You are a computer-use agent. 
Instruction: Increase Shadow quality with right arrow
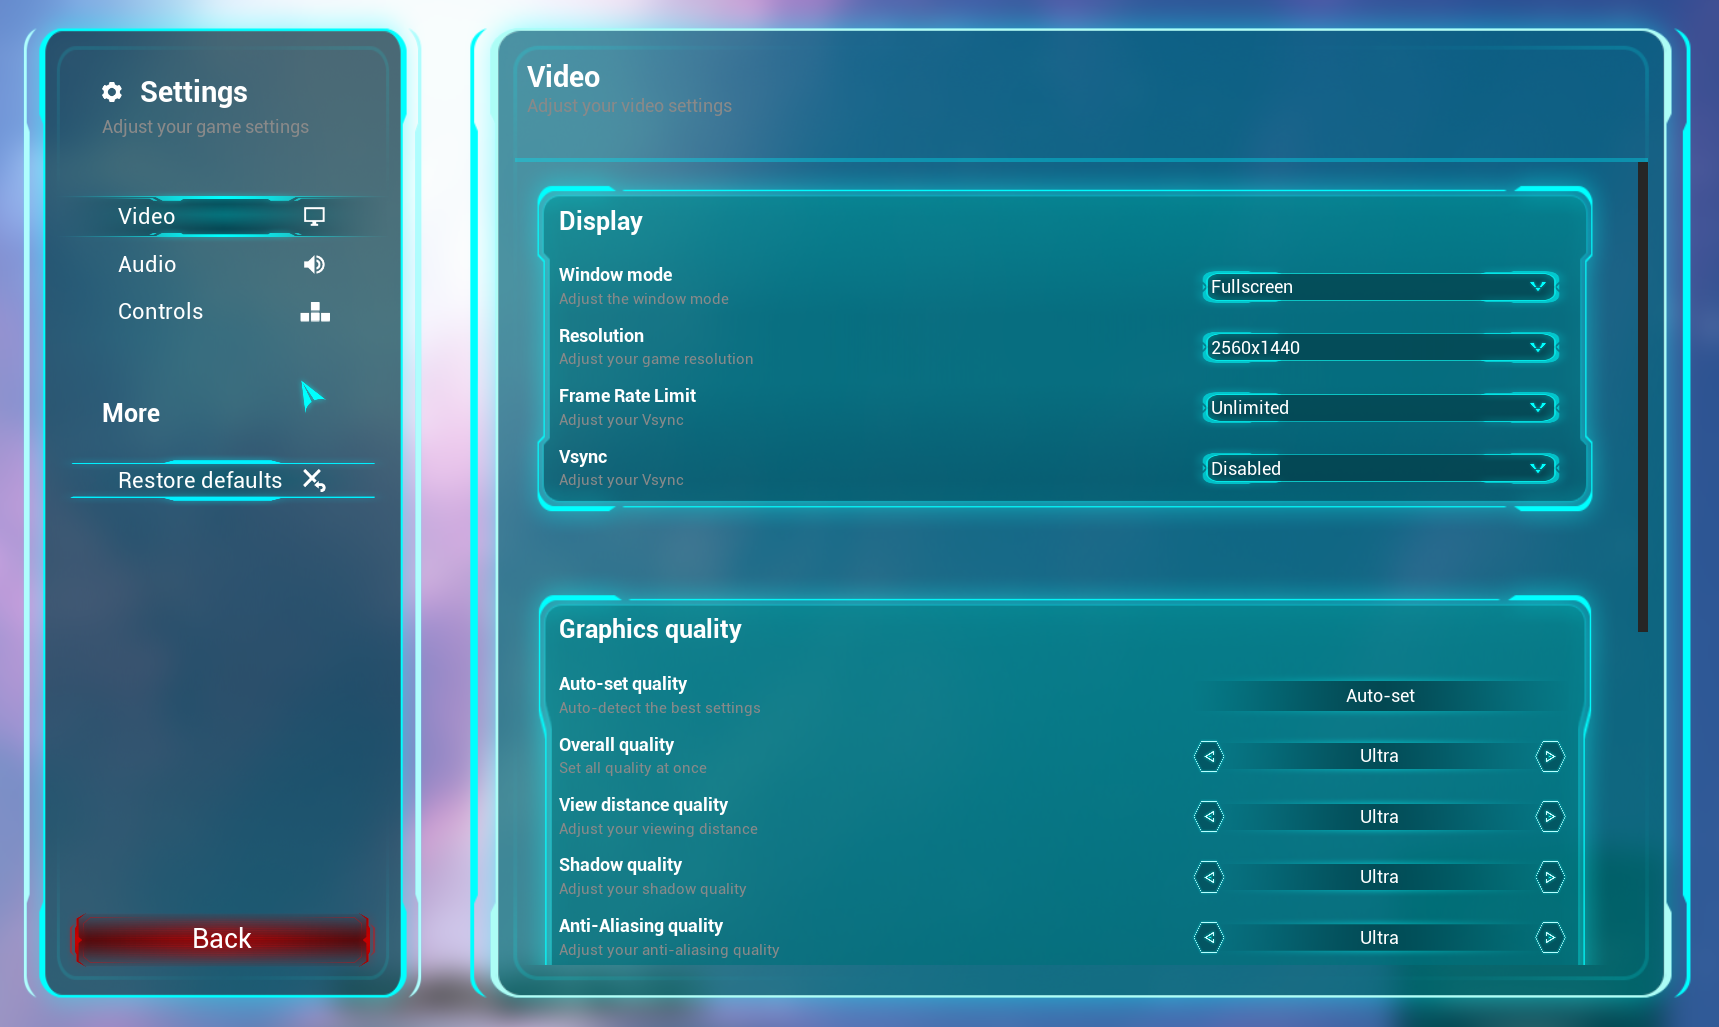tap(1550, 877)
